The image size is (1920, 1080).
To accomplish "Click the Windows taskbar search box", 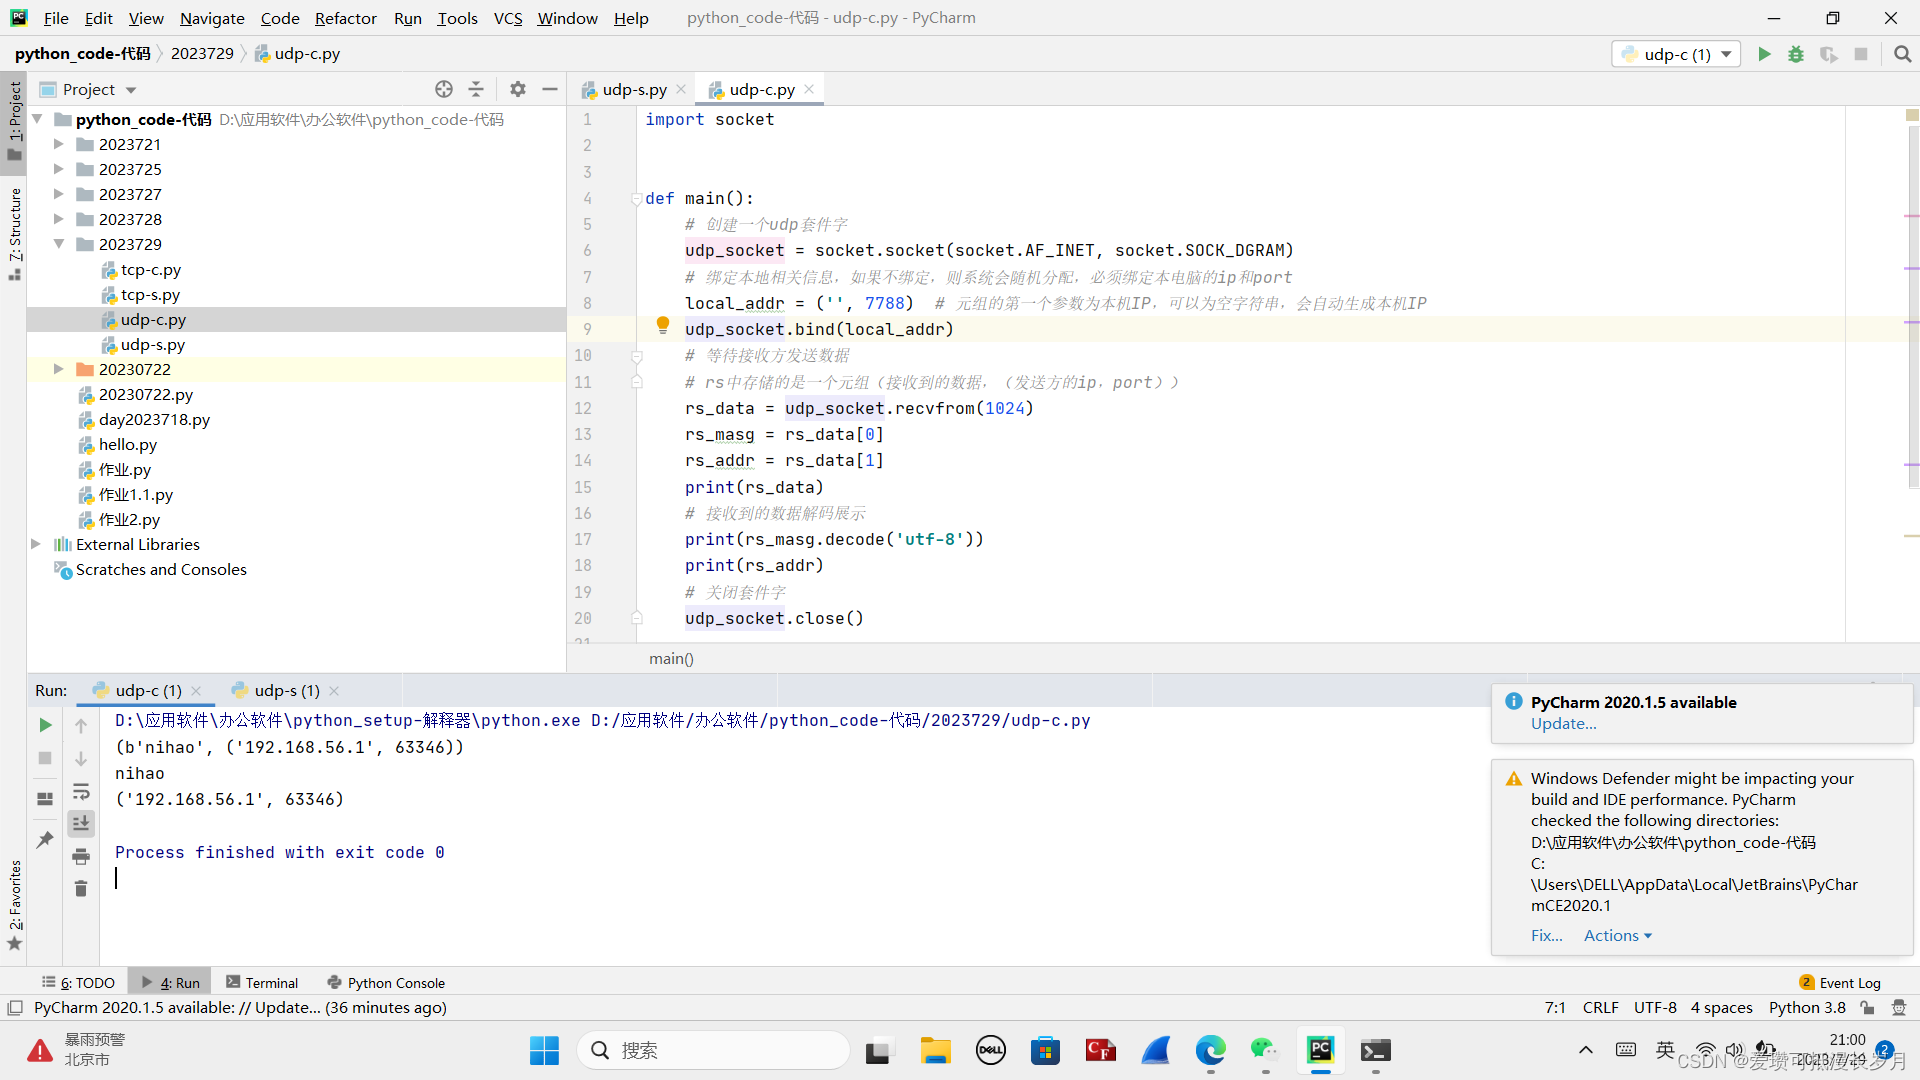I will point(715,1050).
